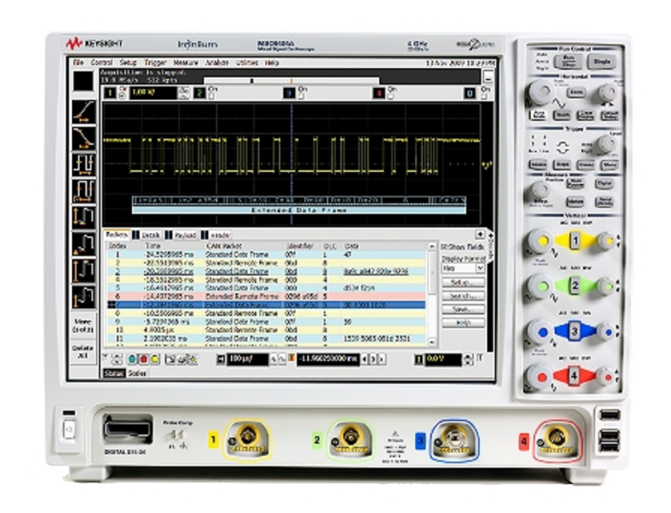Click the front power button
Image resolution: width=671 pixels, height=513 pixels.
pos(68,429)
